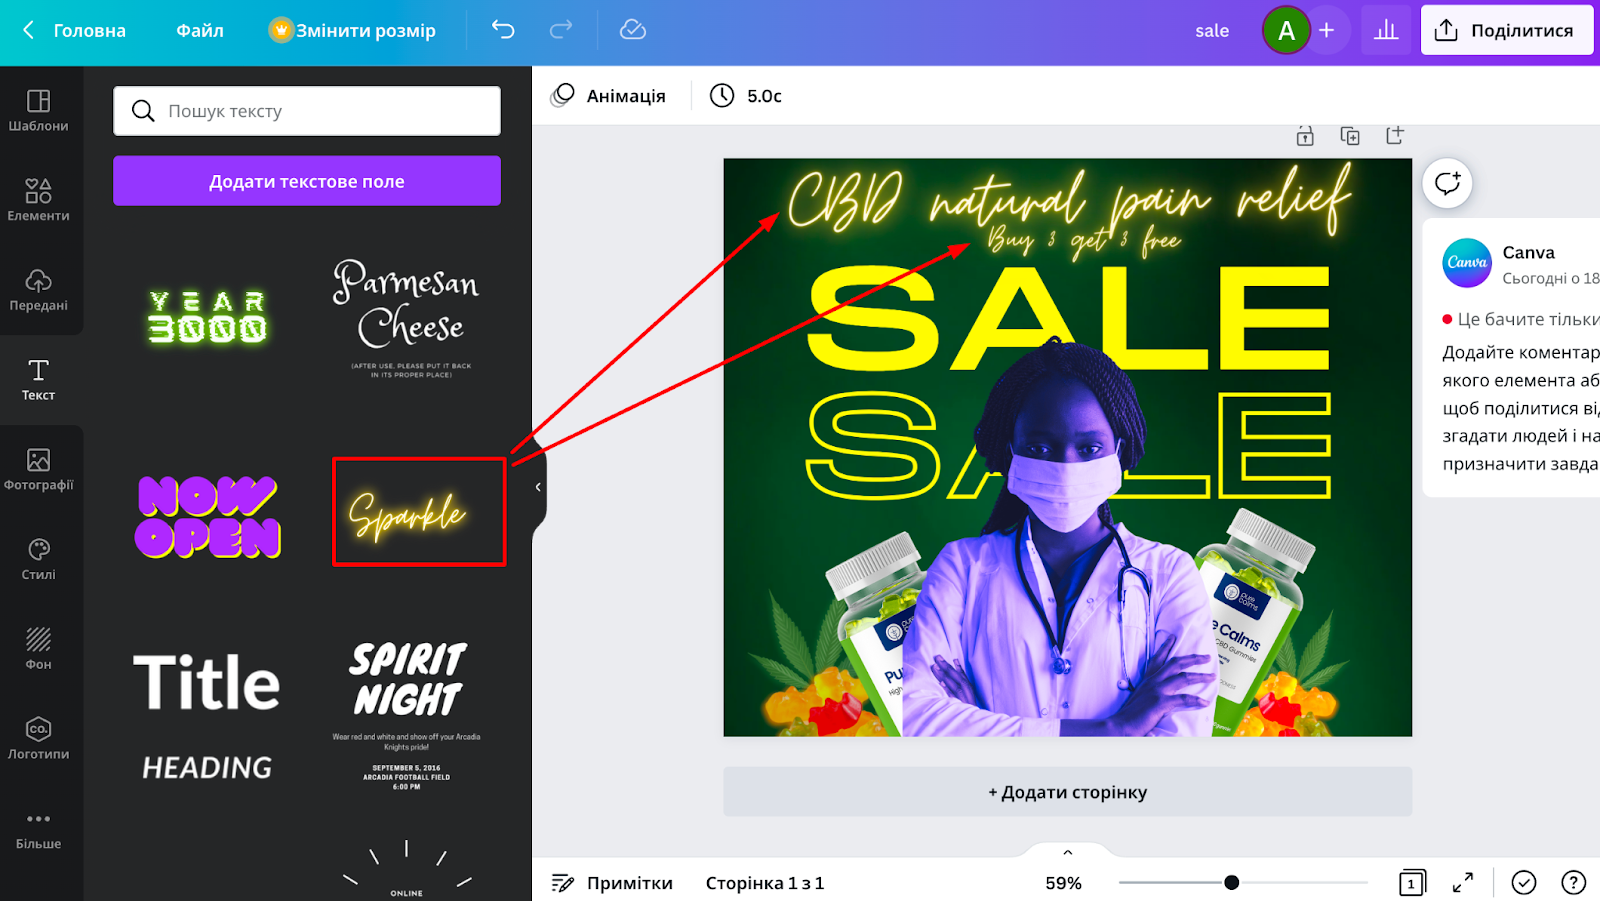The image size is (1600, 901).
Task: Open the Фон background panel
Action: pyautogui.click(x=39, y=649)
